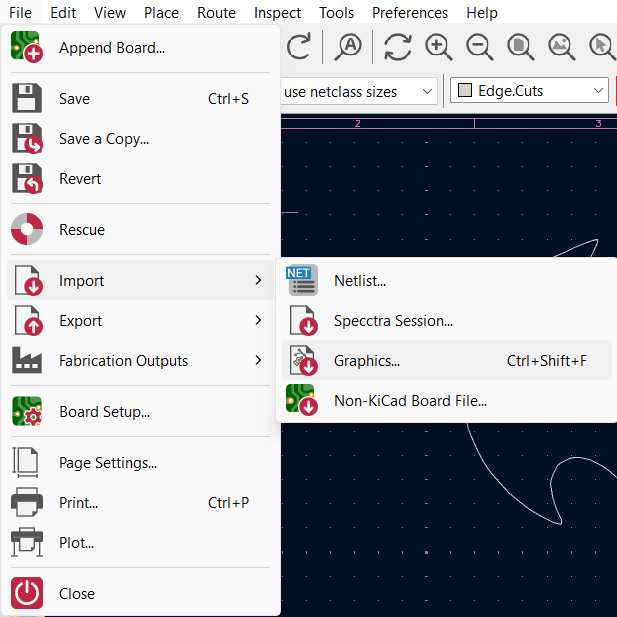Open the Edit menu
The height and width of the screenshot is (617, 617).
point(63,13)
